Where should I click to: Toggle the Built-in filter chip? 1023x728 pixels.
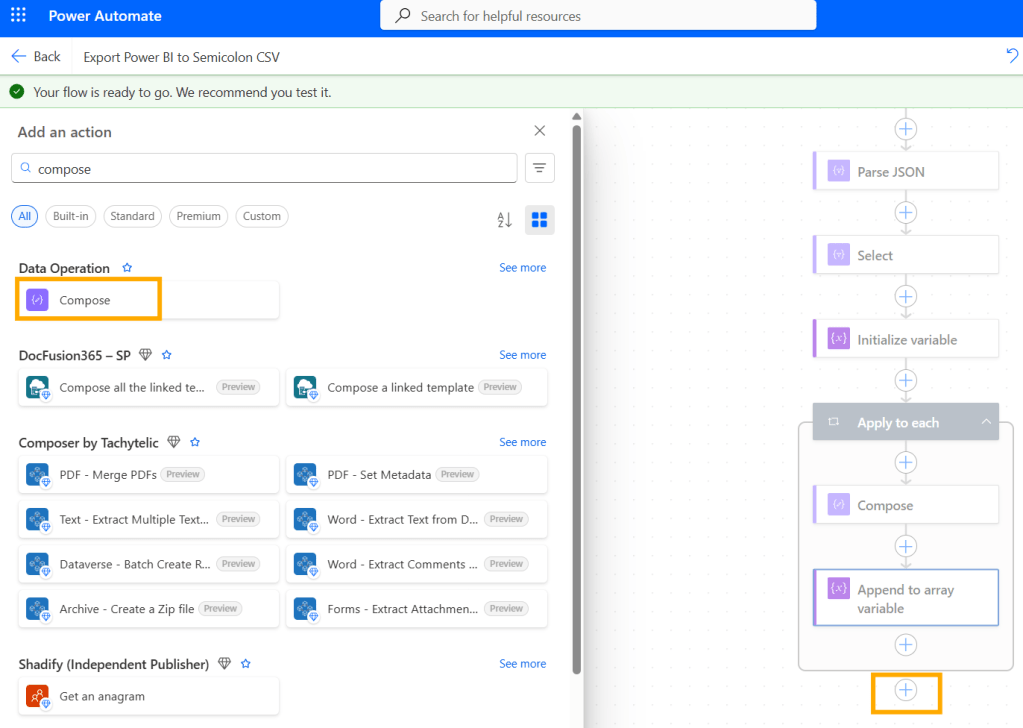[x=70, y=216]
